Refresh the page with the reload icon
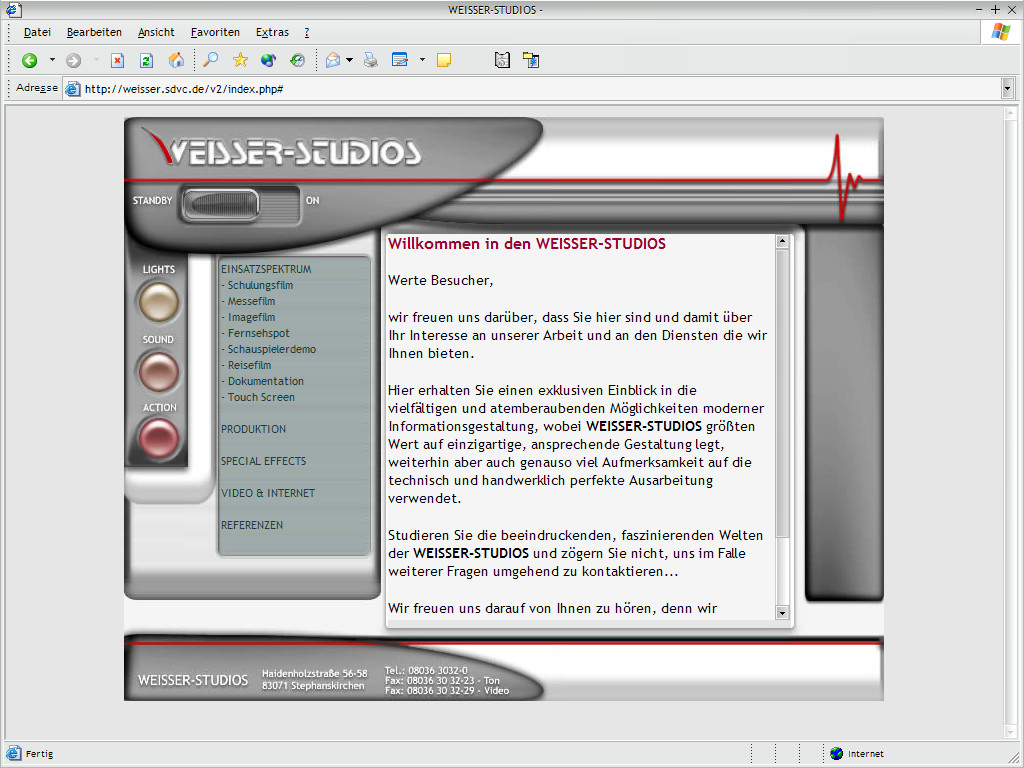Viewport: 1024px width, 768px height. (x=146, y=61)
